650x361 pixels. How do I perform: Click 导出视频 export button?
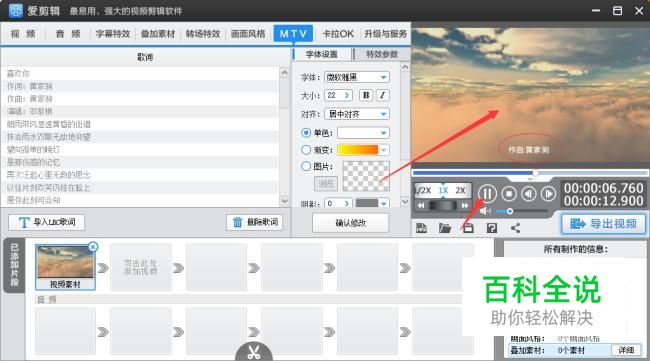coord(604,224)
